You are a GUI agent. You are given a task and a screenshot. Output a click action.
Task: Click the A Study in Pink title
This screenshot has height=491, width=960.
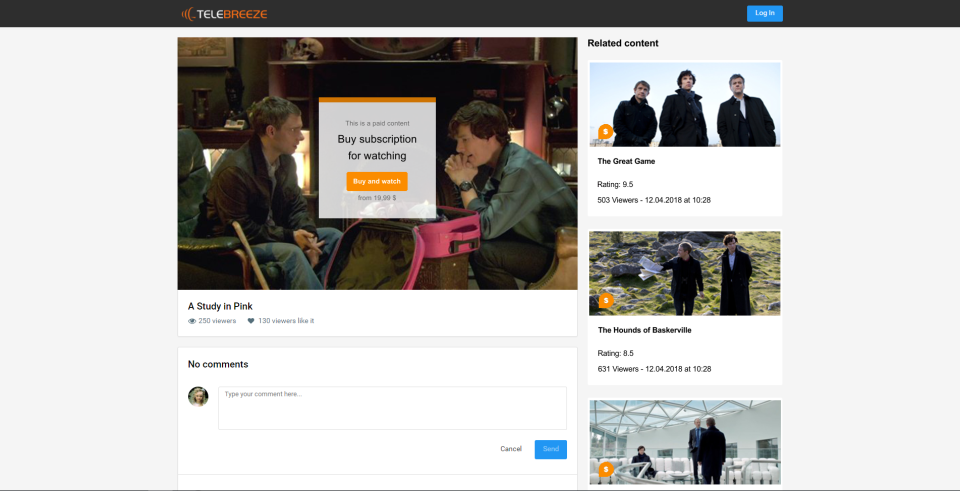[220, 306]
